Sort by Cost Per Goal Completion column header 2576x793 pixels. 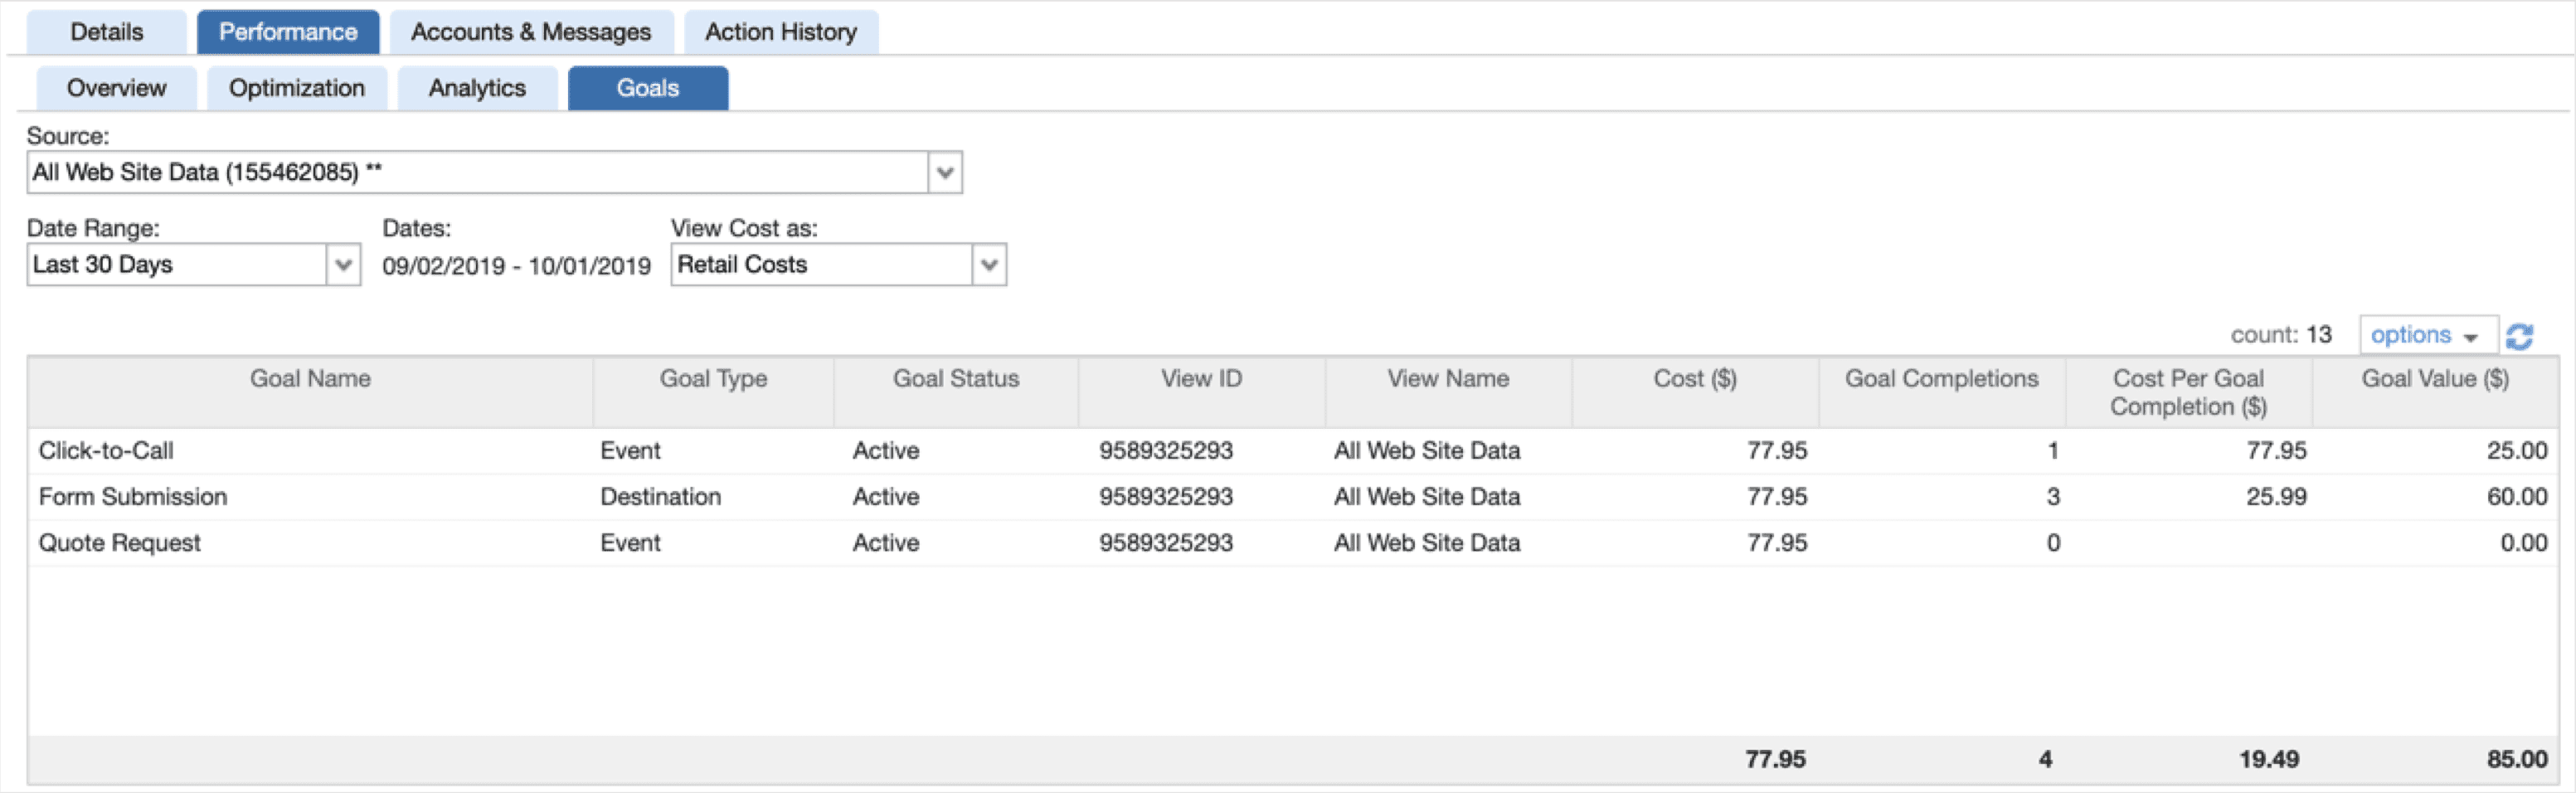click(2188, 392)
